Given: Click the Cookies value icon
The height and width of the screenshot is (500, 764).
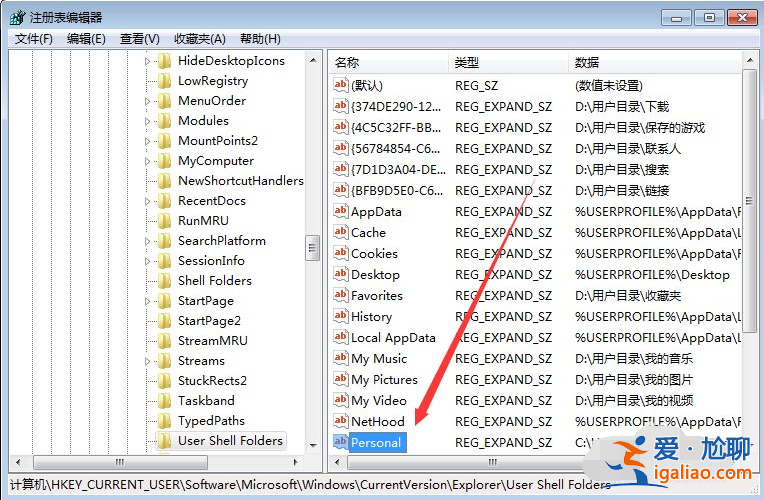Looking at the screenshot, I should [341, 252].
